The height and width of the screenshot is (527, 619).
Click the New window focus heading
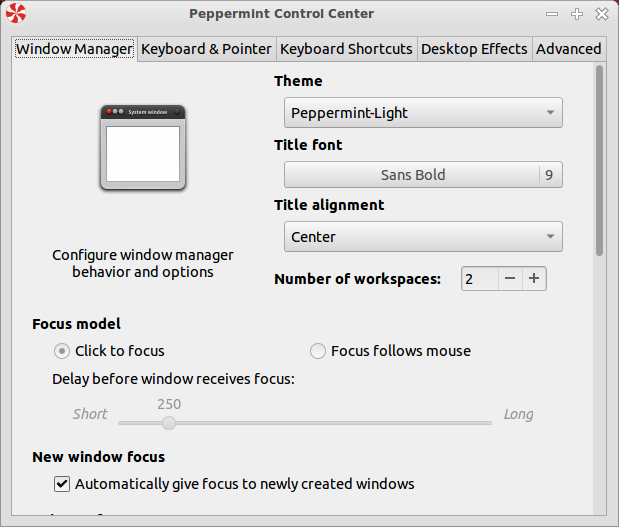[x=99, y=457]
